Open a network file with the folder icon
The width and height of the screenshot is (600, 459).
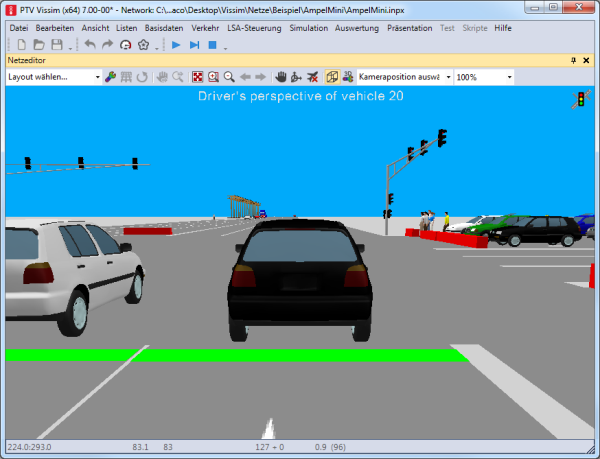(x=37, y=45)
